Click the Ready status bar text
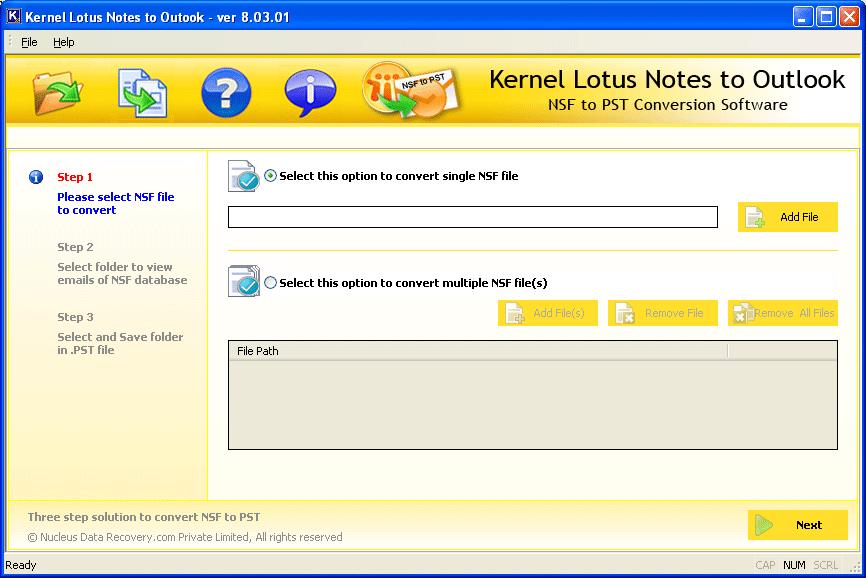 pos(21,565)
